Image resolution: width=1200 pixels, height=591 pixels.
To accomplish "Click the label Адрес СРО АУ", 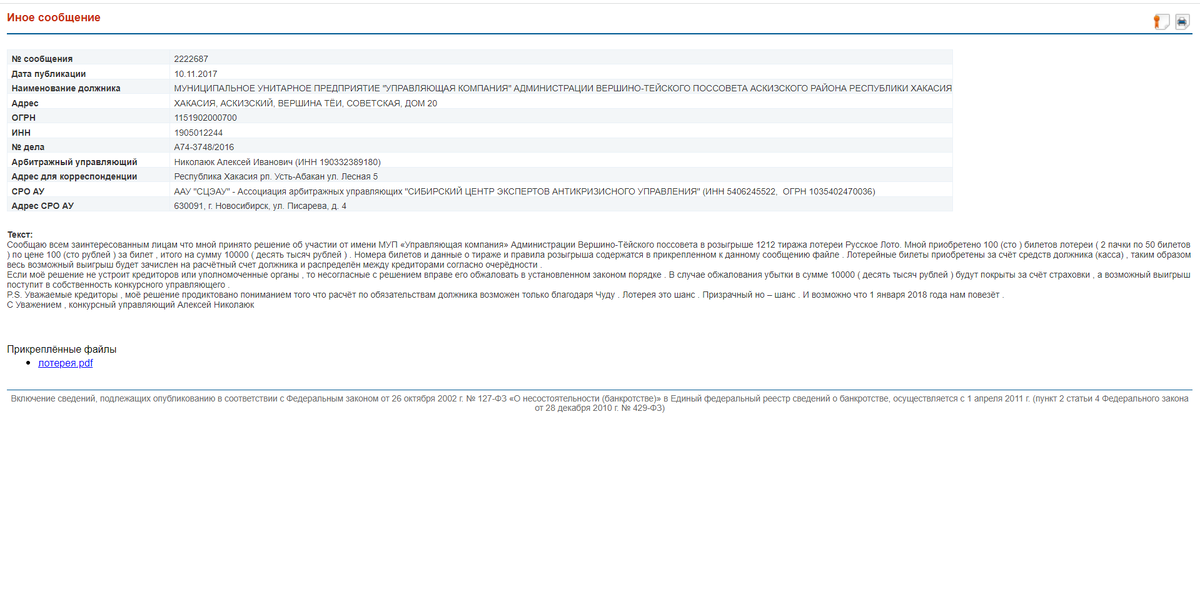I will 42,206.
